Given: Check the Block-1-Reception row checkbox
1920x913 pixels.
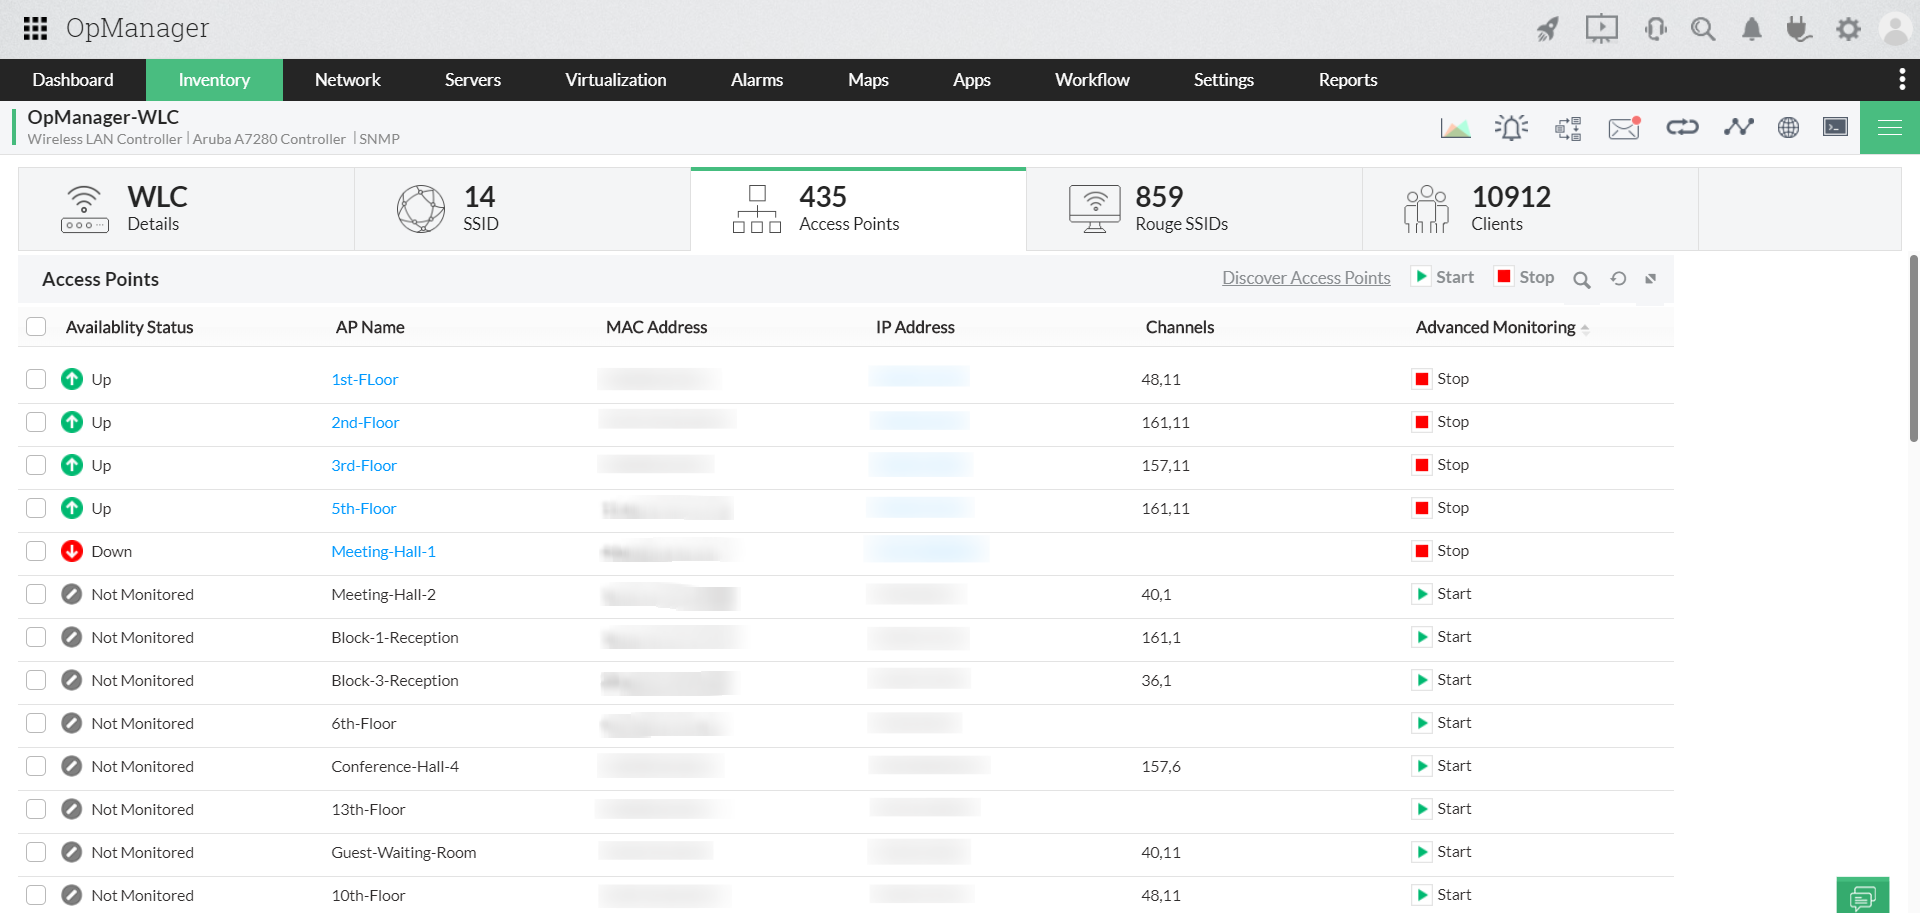Looking at the screenshot, I should pyautogui.click(x=36, y=637).
